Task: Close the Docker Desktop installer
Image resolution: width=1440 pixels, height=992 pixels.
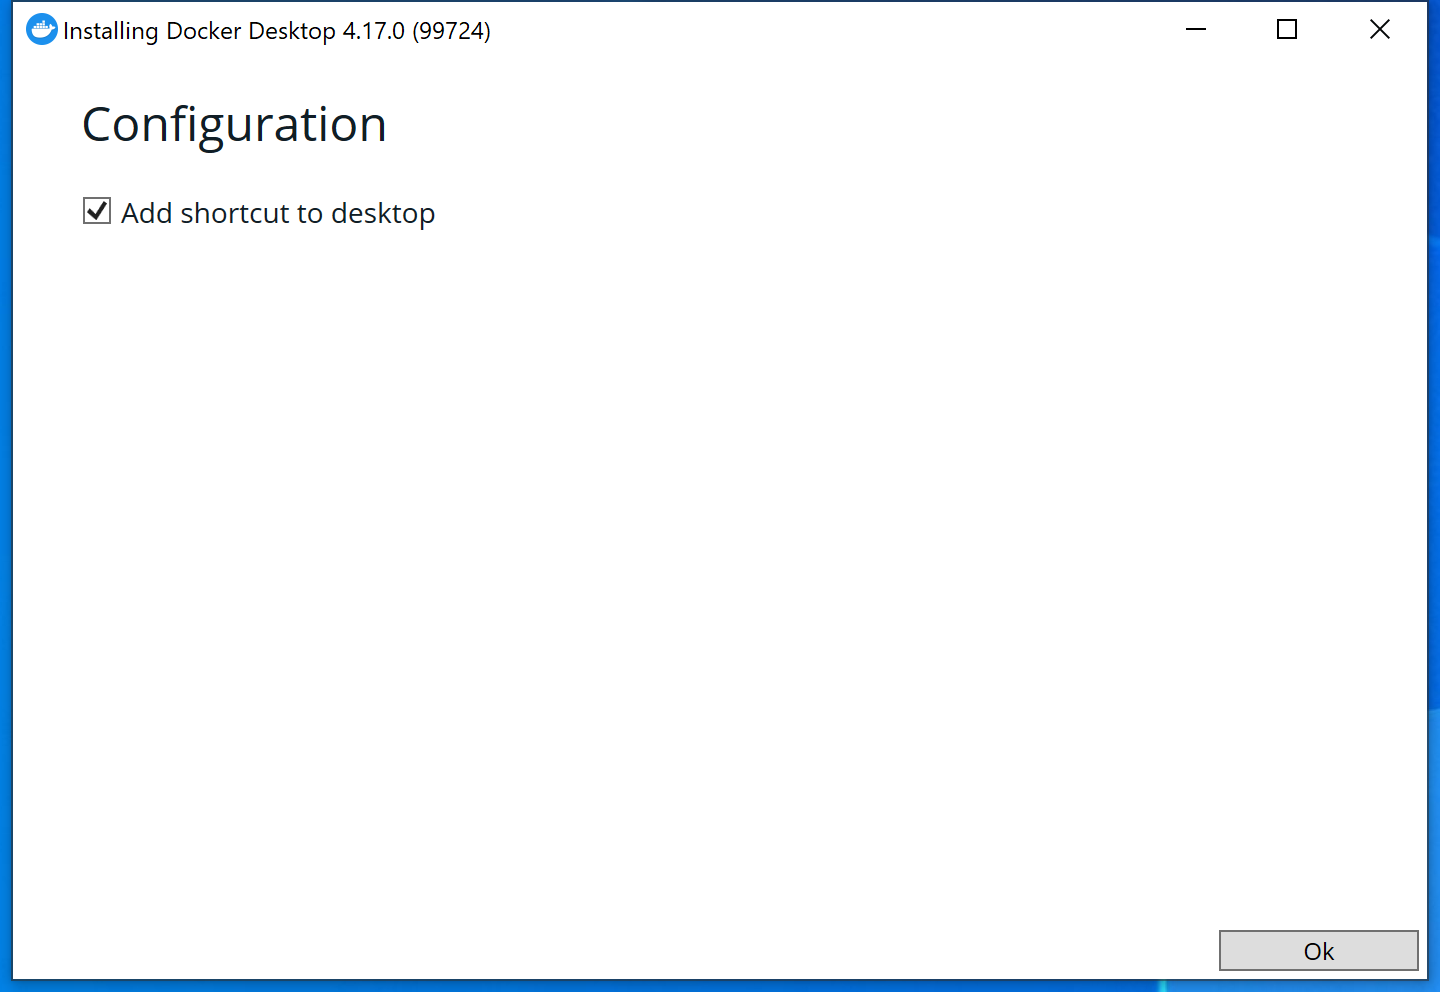Action: [1379, 29]
